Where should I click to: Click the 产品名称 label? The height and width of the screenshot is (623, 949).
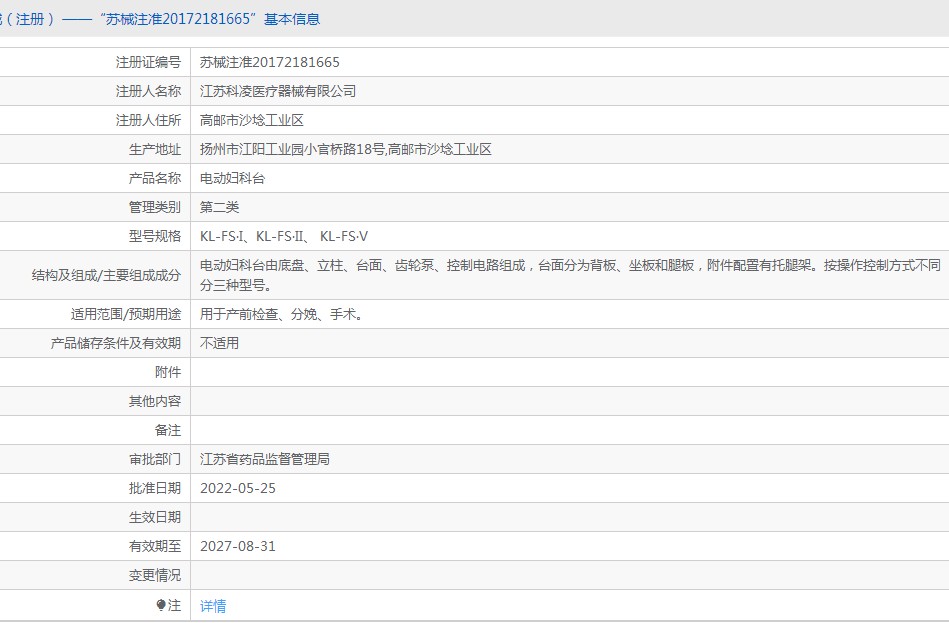click(x=155, y=179)
